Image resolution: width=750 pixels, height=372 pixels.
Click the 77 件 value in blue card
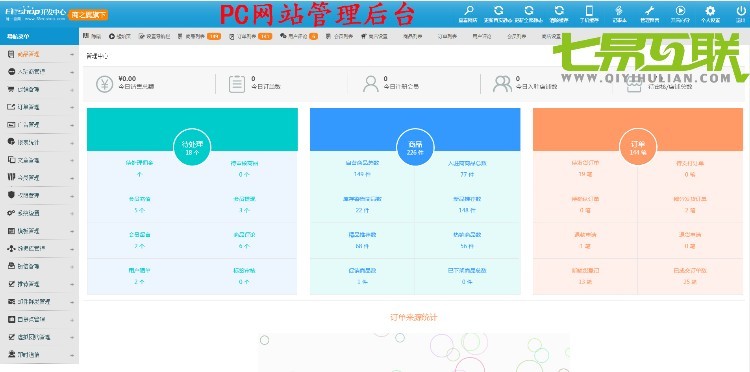point(467,175)
